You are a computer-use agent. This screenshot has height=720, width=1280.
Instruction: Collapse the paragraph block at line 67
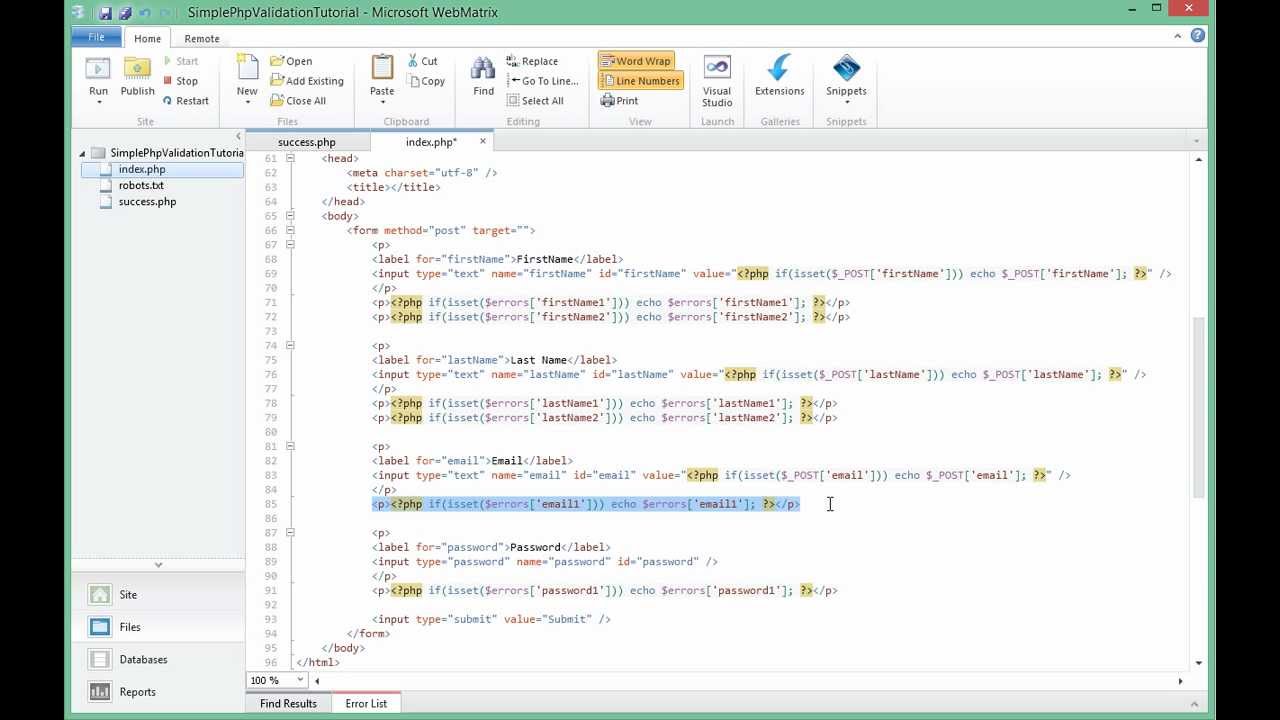coord(291,244)
